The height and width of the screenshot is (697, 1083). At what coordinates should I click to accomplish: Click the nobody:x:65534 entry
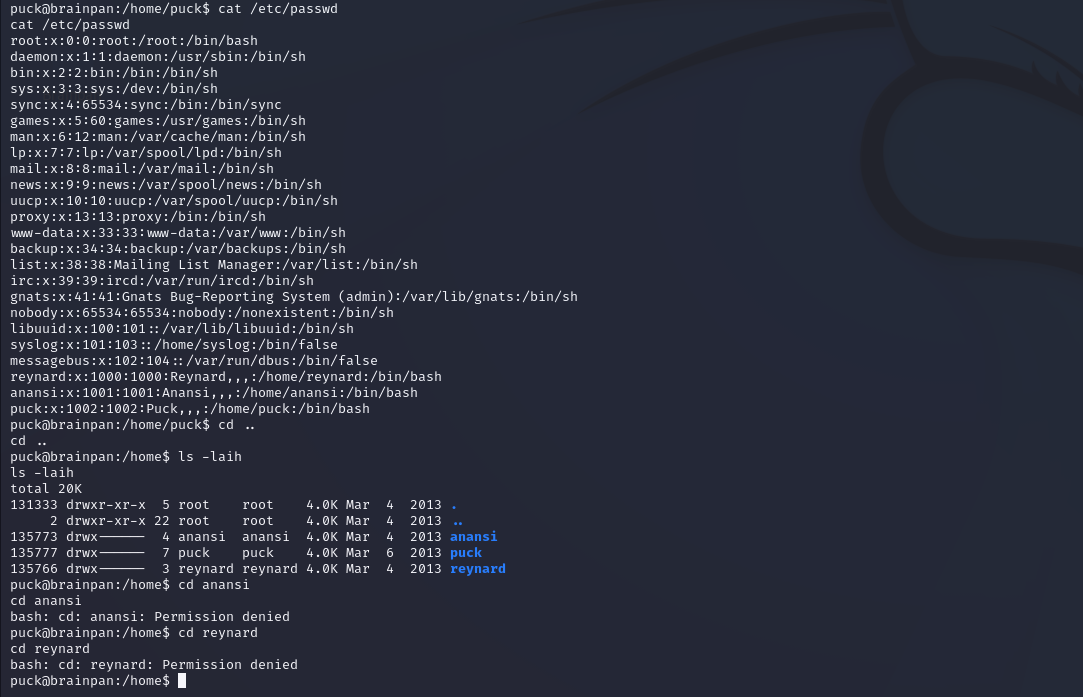coord(202,312)
